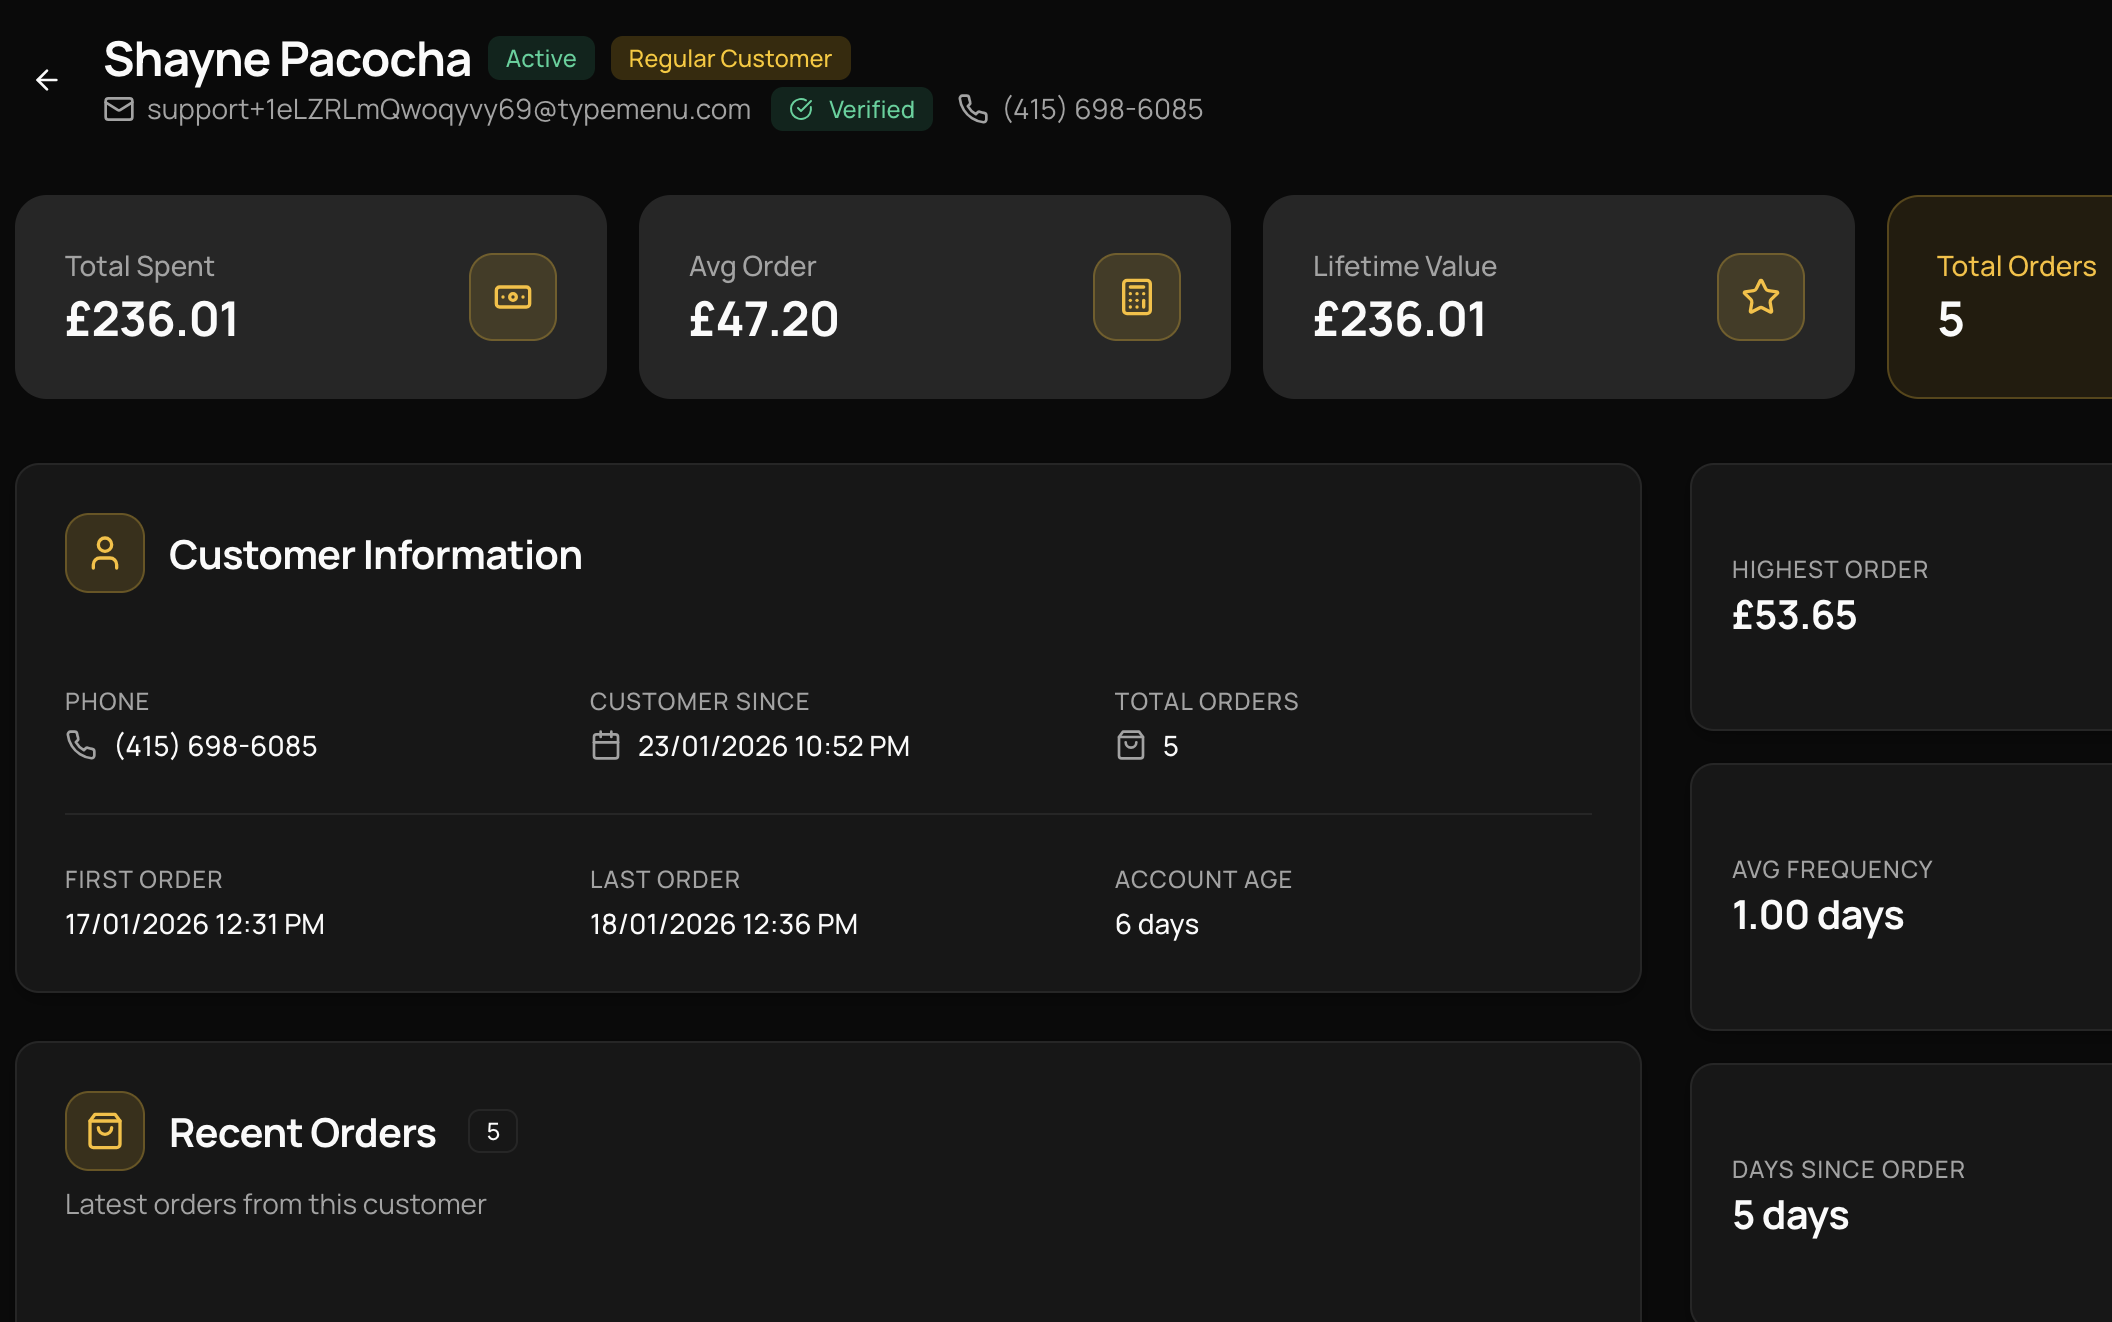Click the green Verified badge
2112x1322 pixels.
[x=851, y=109]
